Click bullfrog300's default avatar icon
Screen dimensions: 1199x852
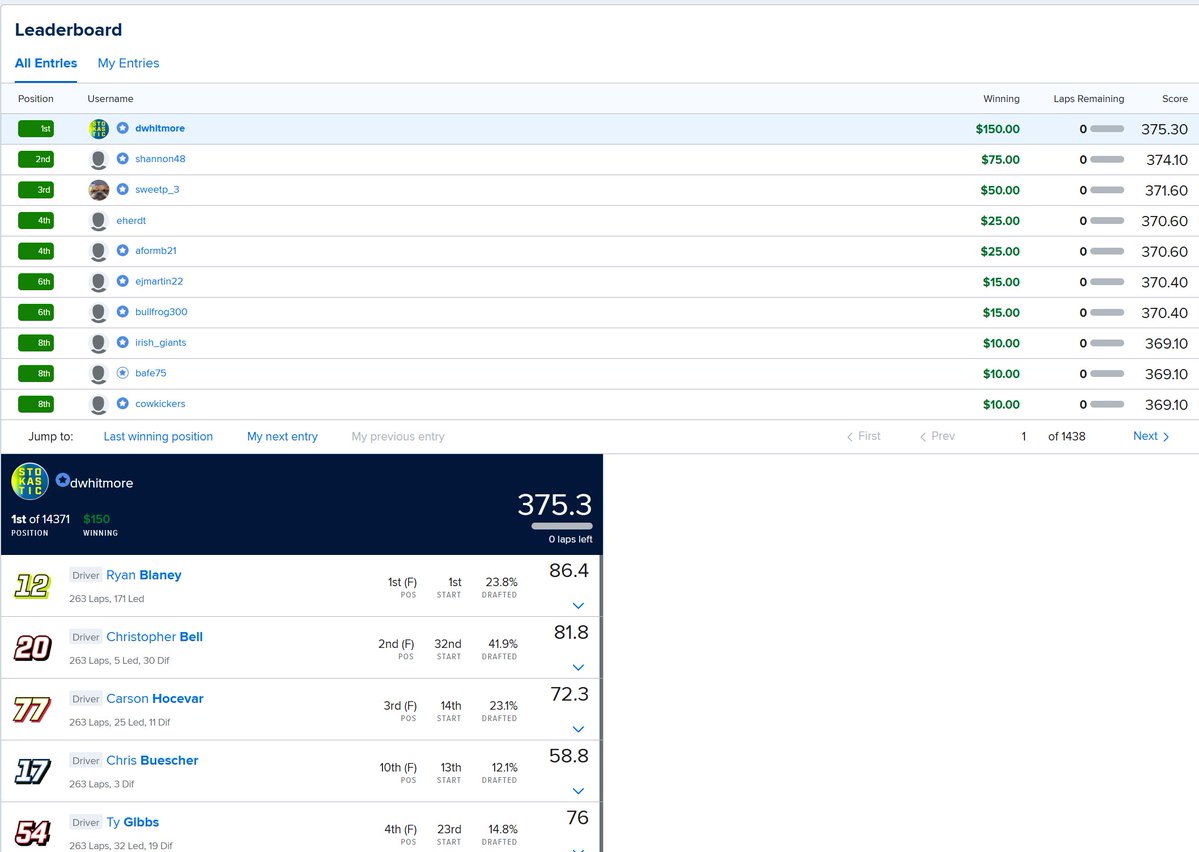tap(99, 312)
